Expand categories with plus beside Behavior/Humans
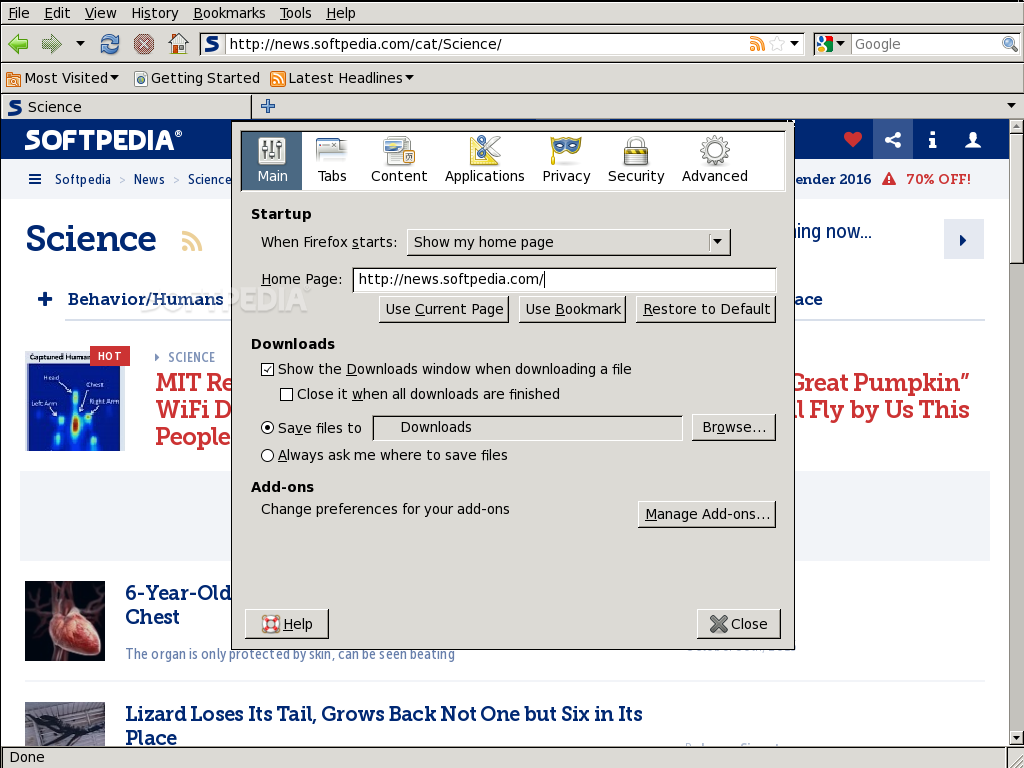 coord(45,299)
